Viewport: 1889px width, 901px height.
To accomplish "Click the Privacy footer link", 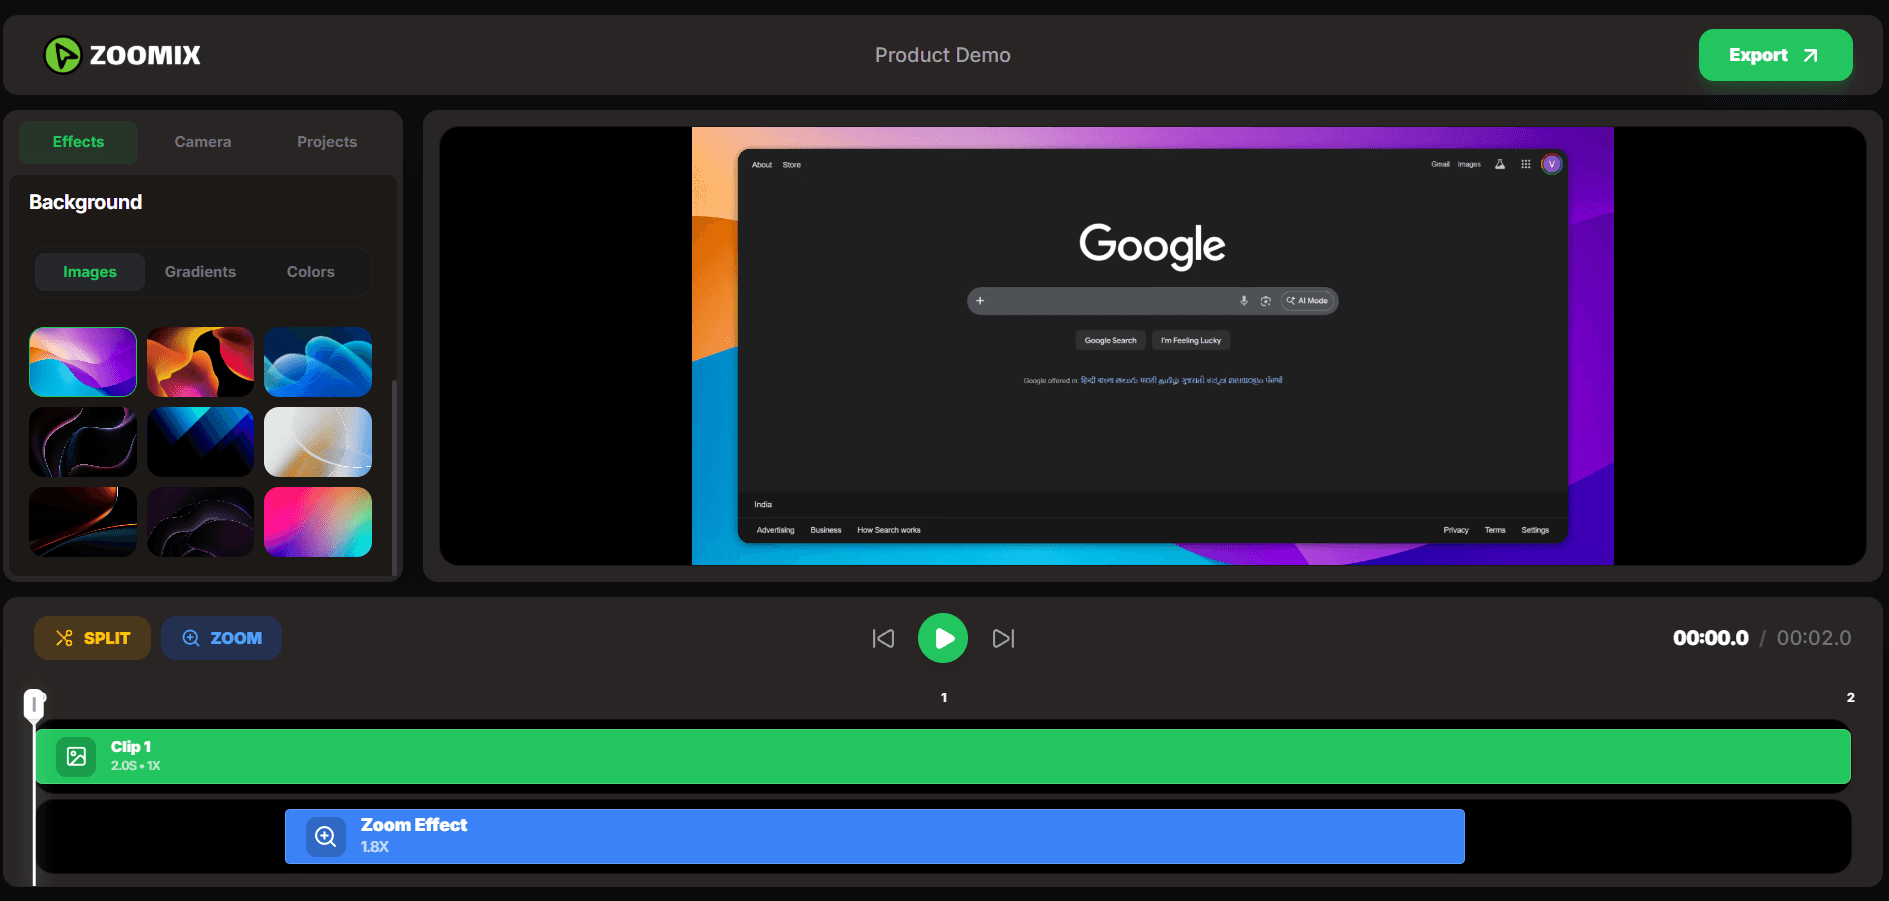I will click(1456, 530).
